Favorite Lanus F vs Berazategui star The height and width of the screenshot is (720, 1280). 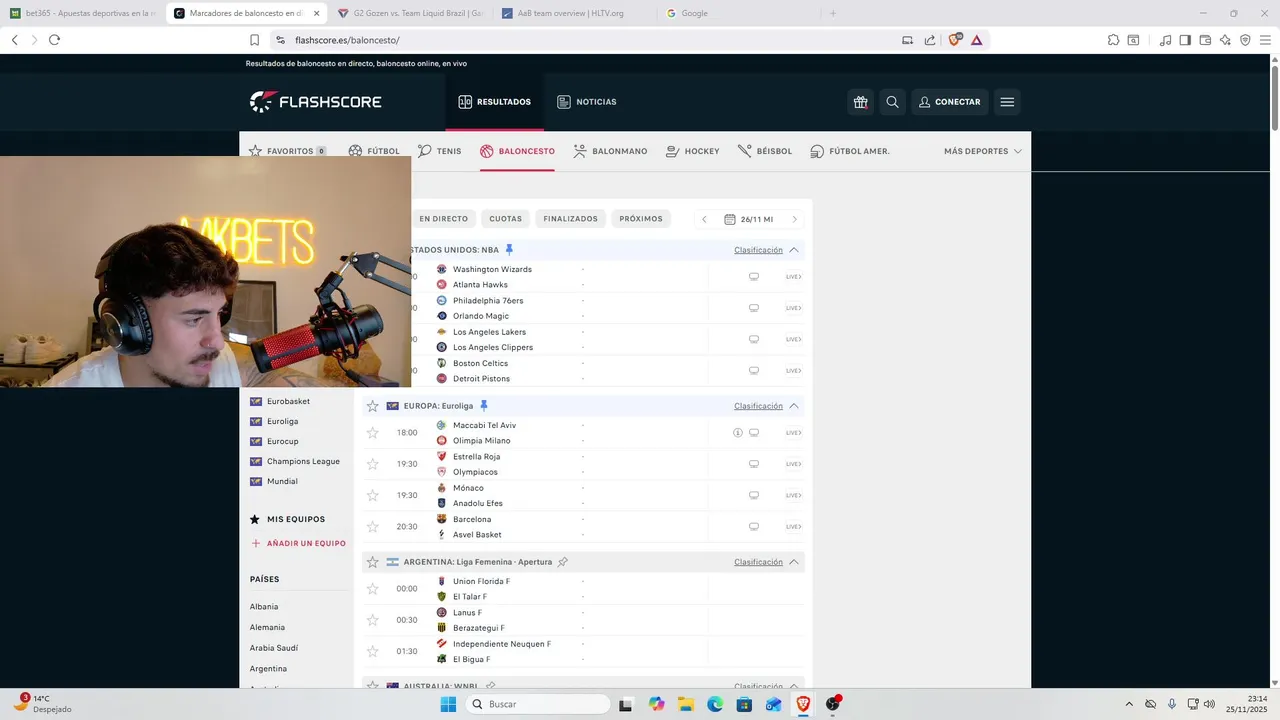point(373,620)
